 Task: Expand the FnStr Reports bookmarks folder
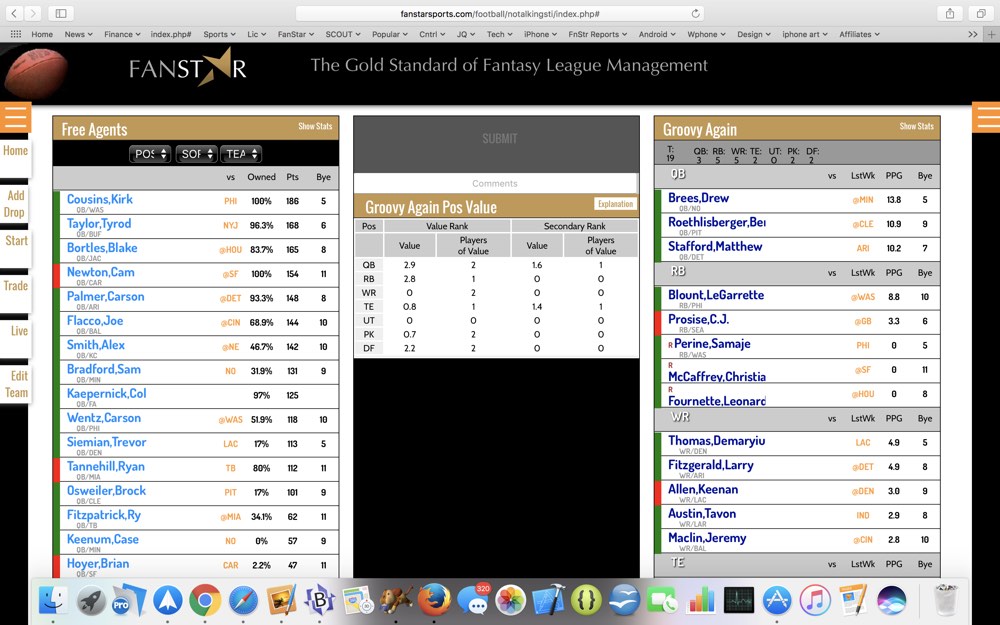click(598, 34)
